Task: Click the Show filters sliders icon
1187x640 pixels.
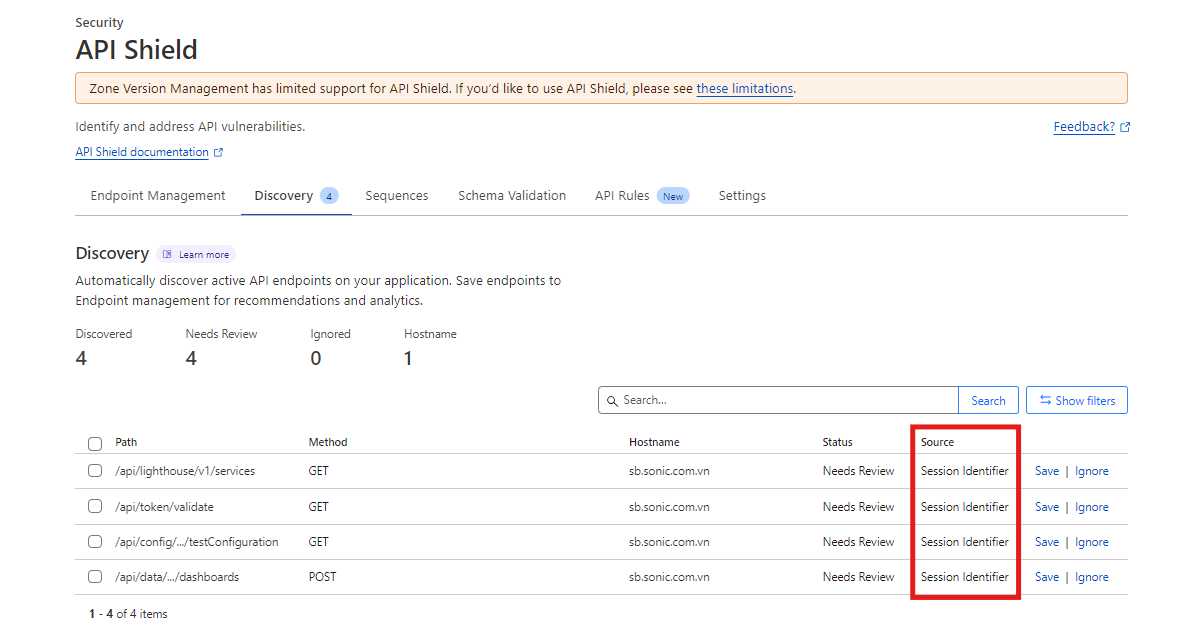Action: tap(1045, 401)
